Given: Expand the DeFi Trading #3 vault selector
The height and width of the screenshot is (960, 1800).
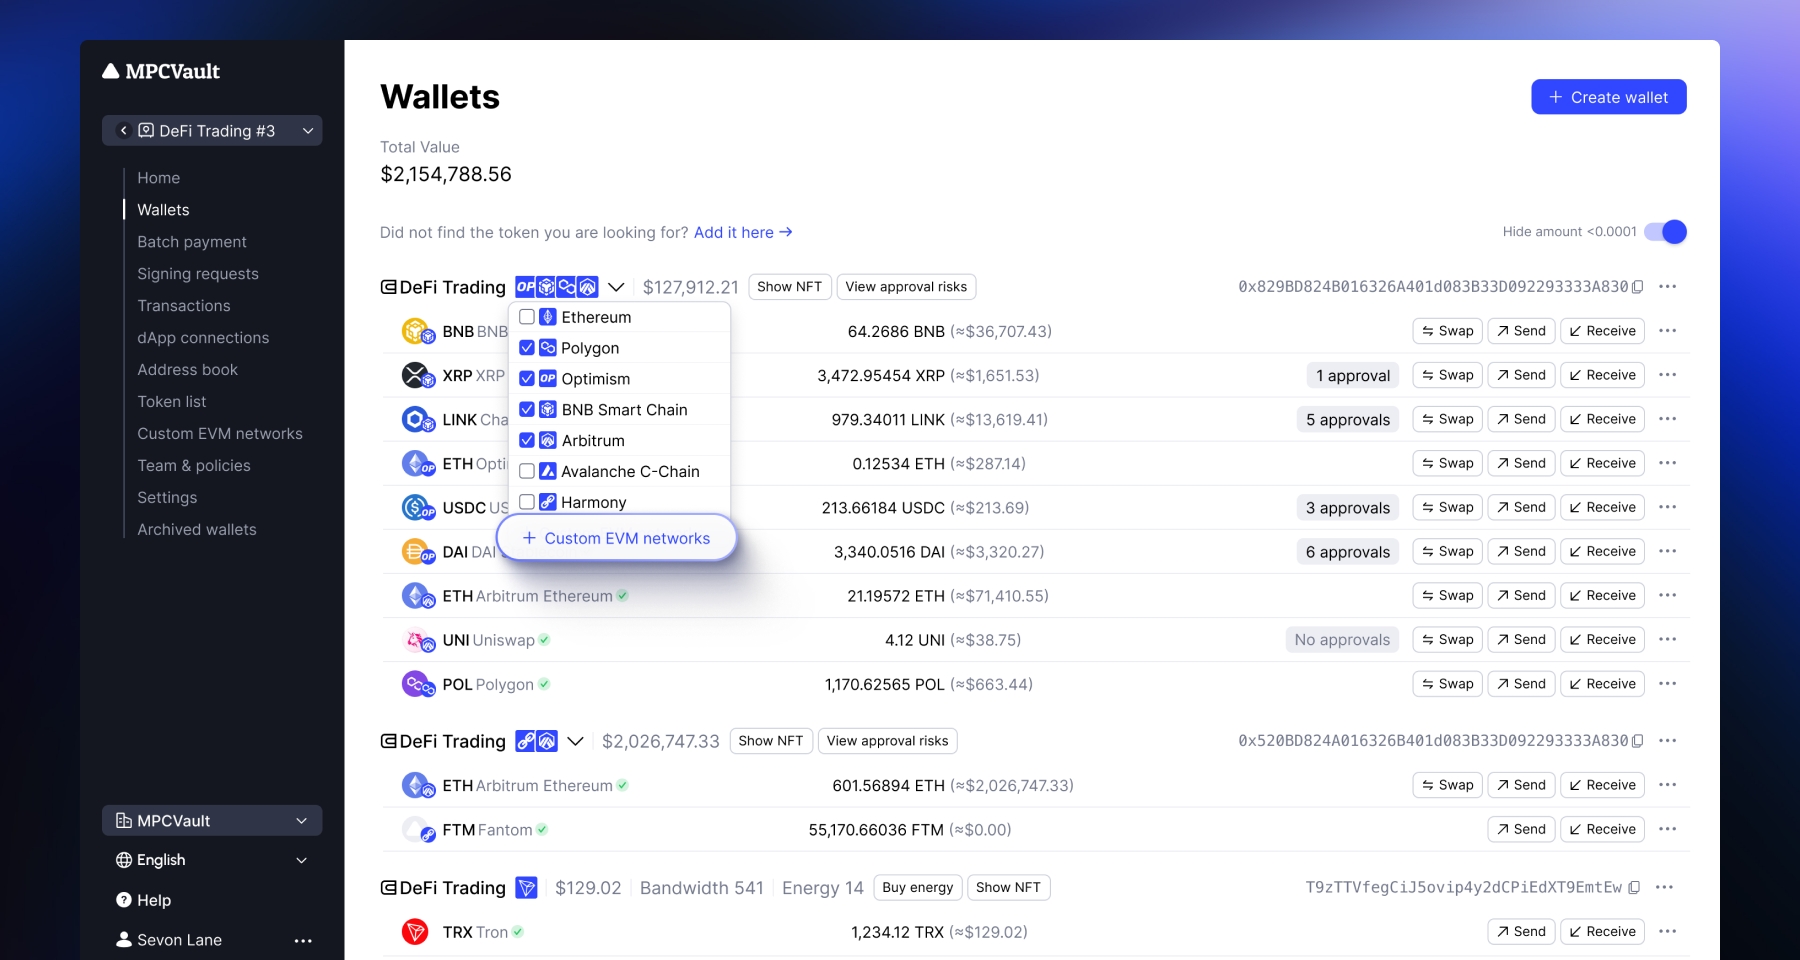Looking at the screenshot, I should (x=308, y=131).
